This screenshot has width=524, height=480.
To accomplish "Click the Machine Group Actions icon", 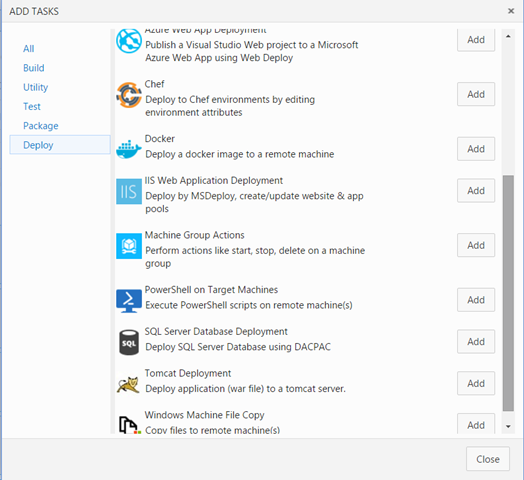I will [x=129, y=246].
